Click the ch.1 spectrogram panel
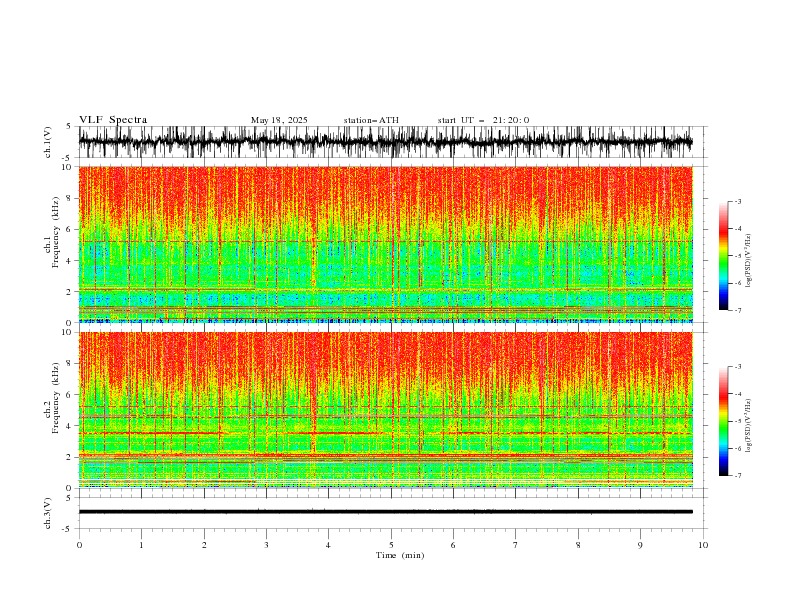The width and height of the screenshot is (792, 612). (x=386, y=244)
